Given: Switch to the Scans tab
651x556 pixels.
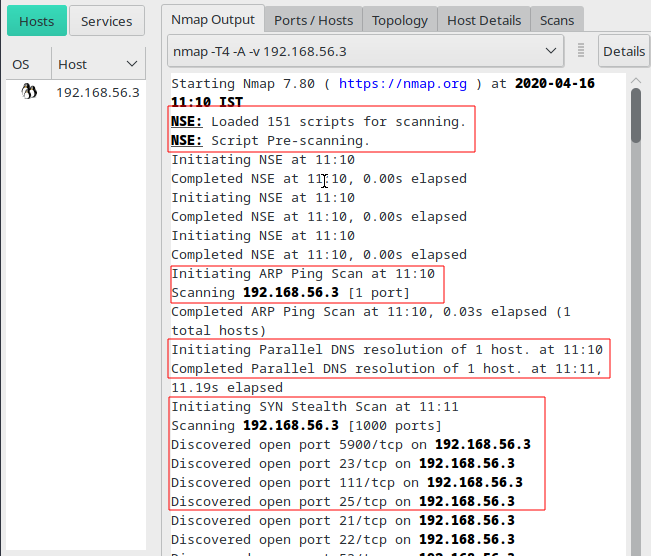Looking at the screenshot, I should 557,20.
